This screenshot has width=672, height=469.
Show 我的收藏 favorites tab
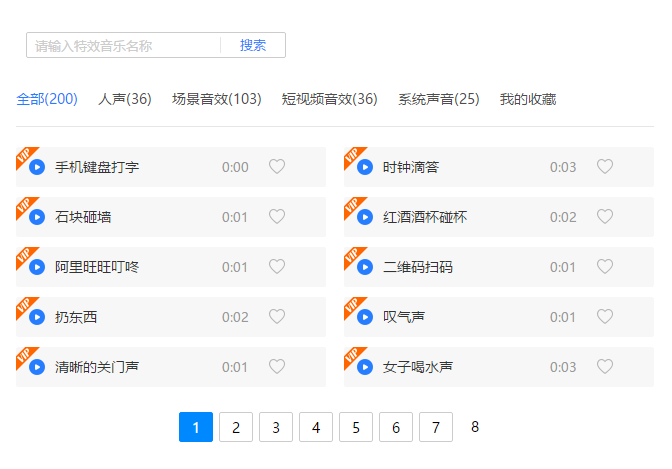click(528, 99)
